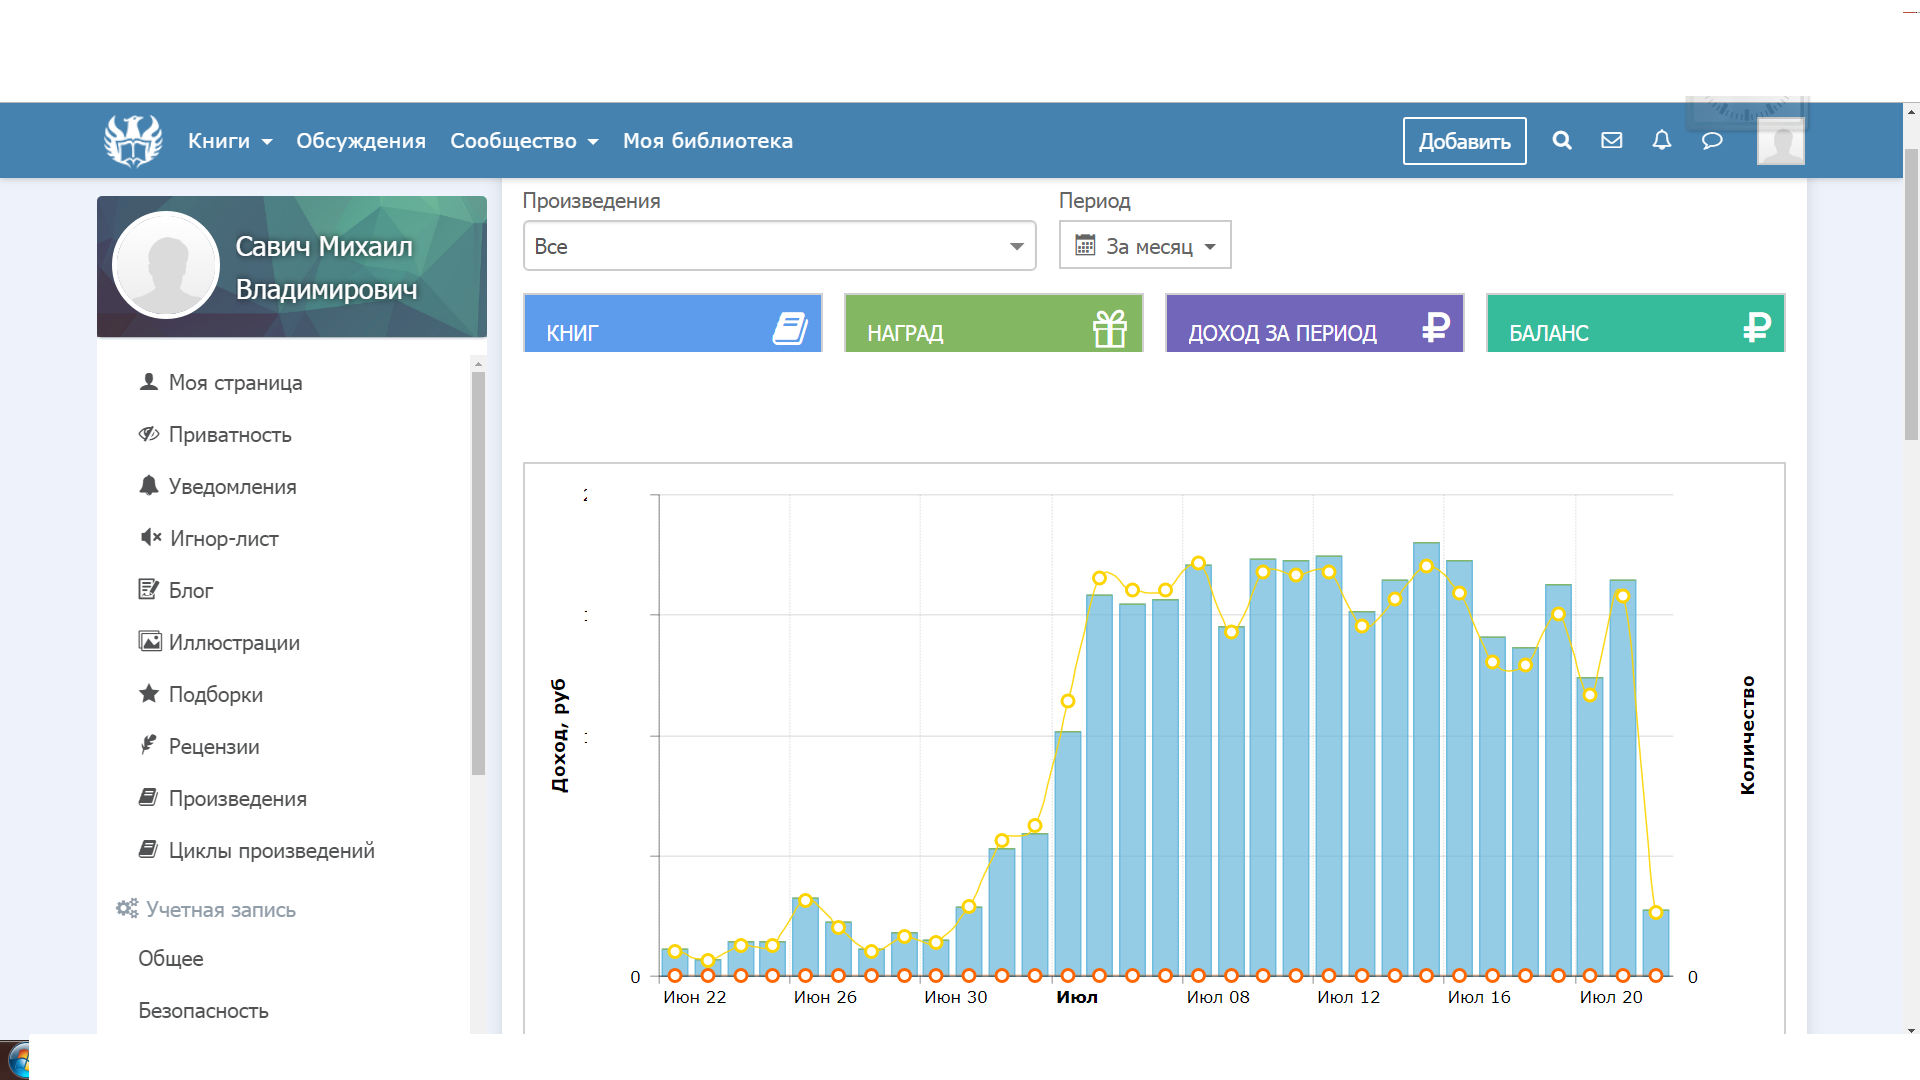Click the speech bubble comments icon
Screen dimensions: 1920x1080
point(1712,141)
